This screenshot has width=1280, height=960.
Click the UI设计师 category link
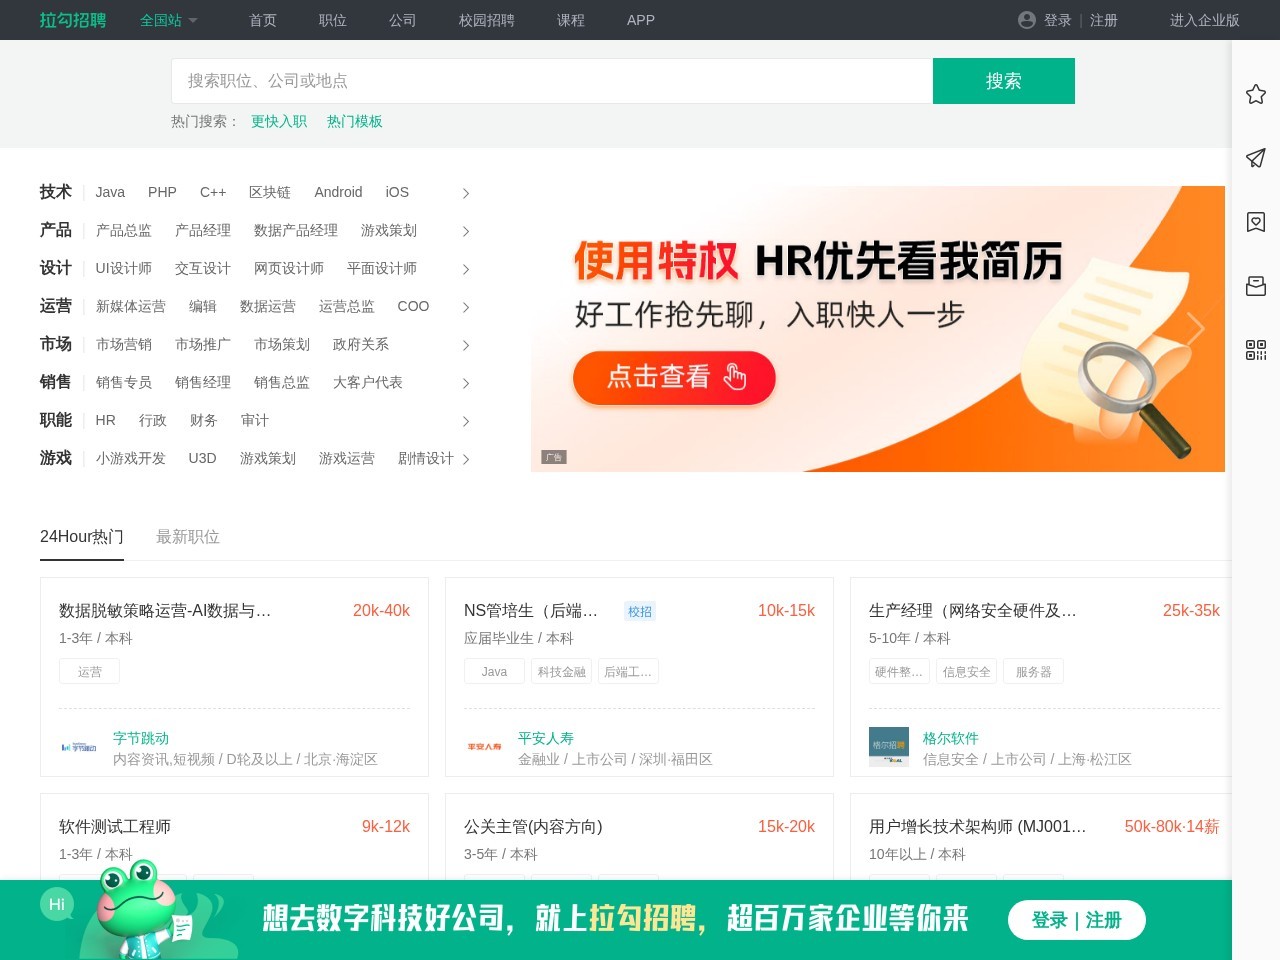pos(124,268)
